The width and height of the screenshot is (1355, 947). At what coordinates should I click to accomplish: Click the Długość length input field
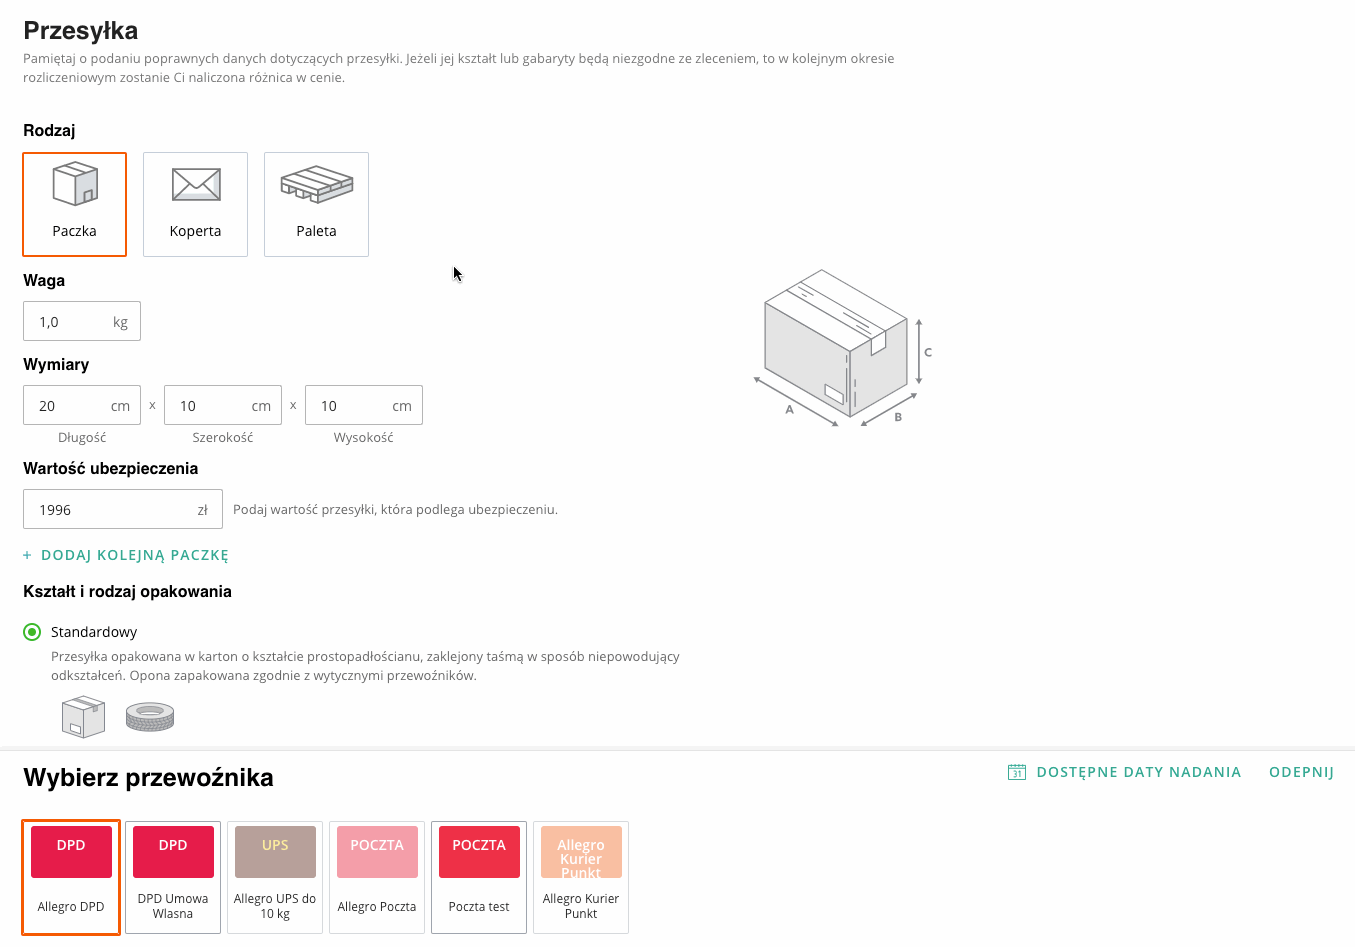point(70,406)
